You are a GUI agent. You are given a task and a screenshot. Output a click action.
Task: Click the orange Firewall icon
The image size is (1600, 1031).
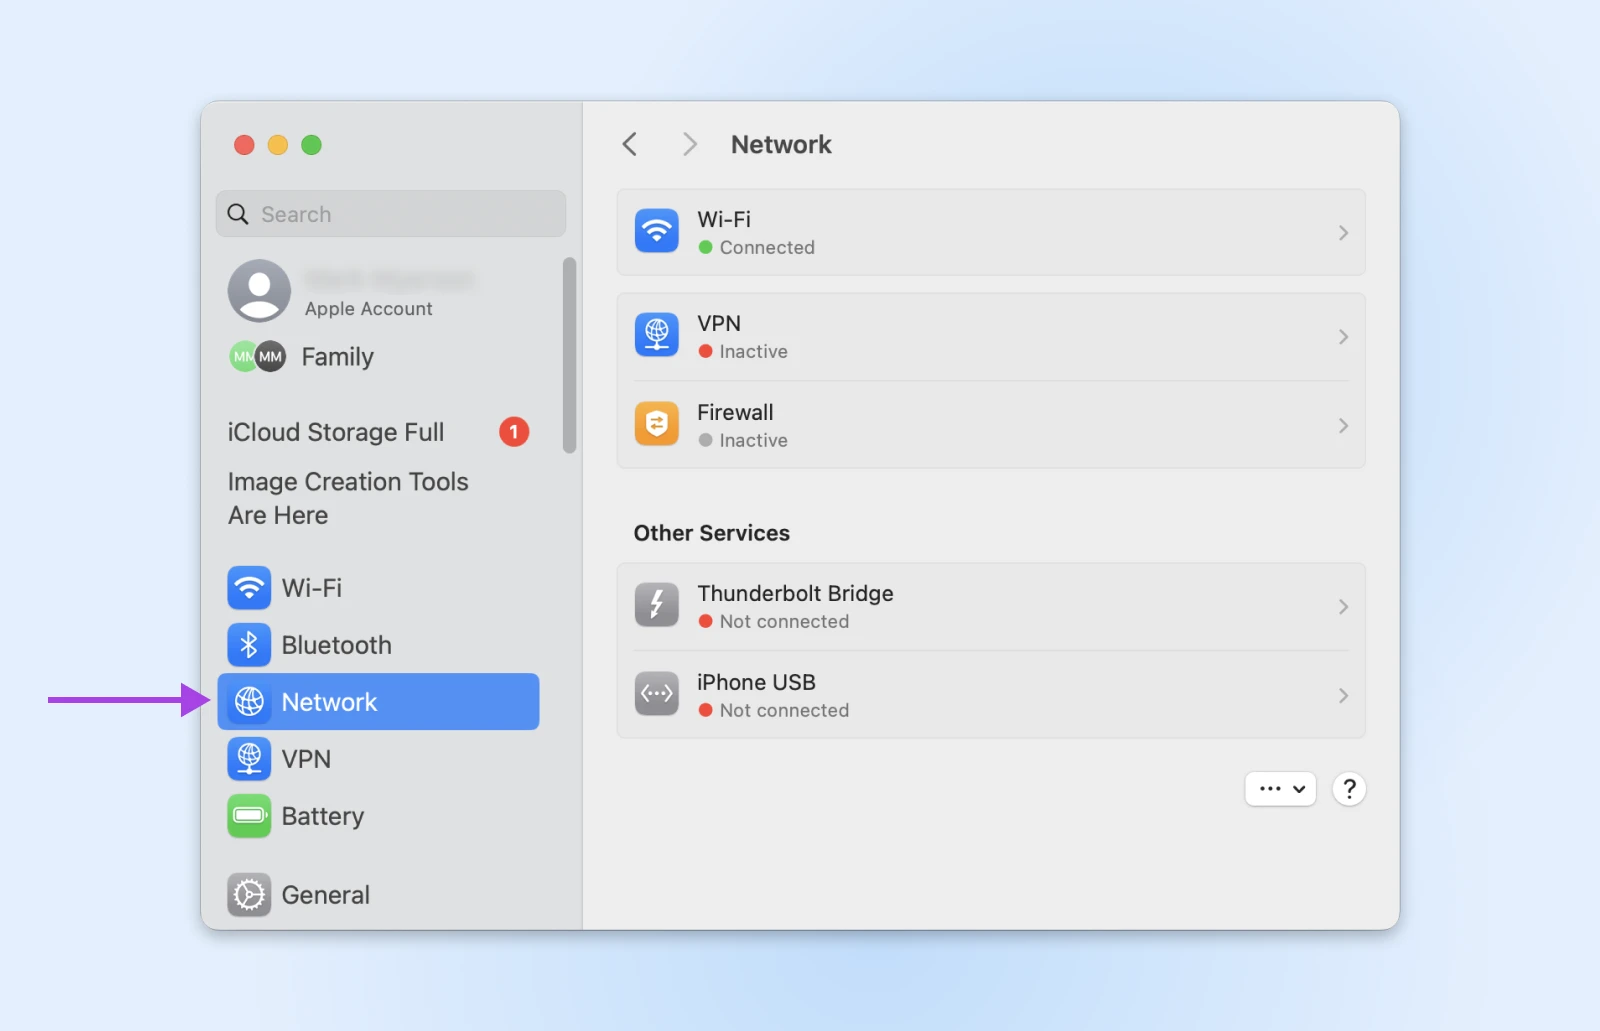pyautogui.click(x=657, y=425)
